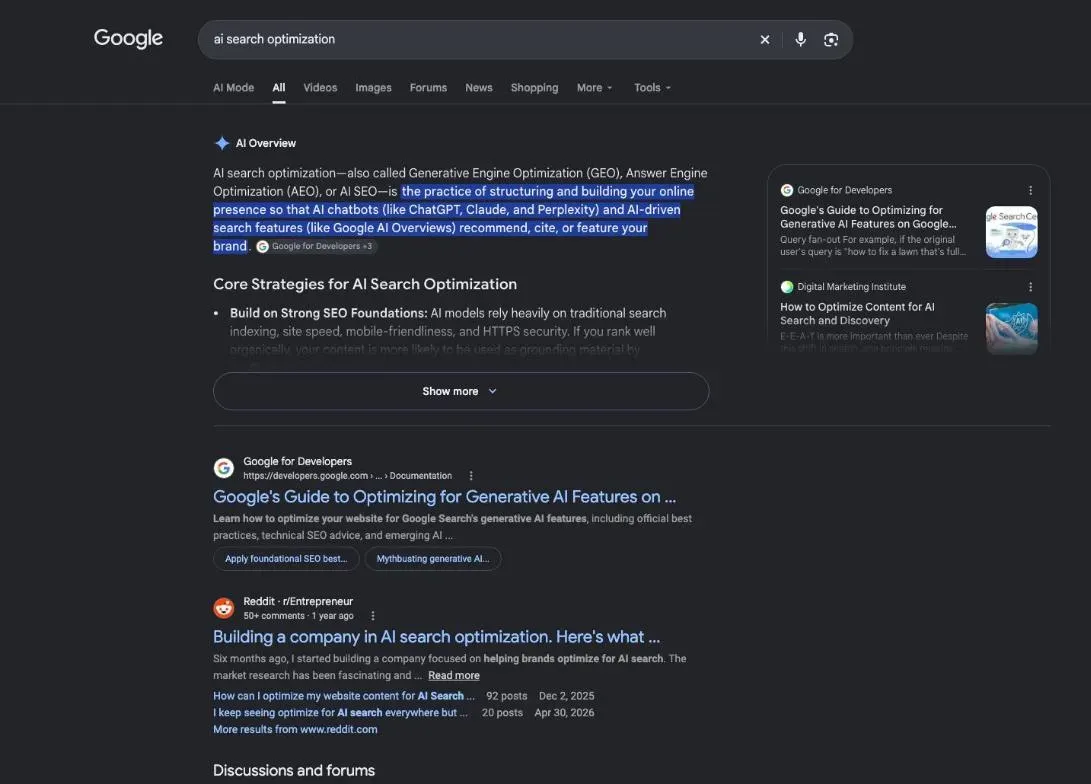This screenshot has height=784, width=1091.
Task: Open options for Digital Marketing Institute card
Action: pyautogui.click(x=1030, y=287)
